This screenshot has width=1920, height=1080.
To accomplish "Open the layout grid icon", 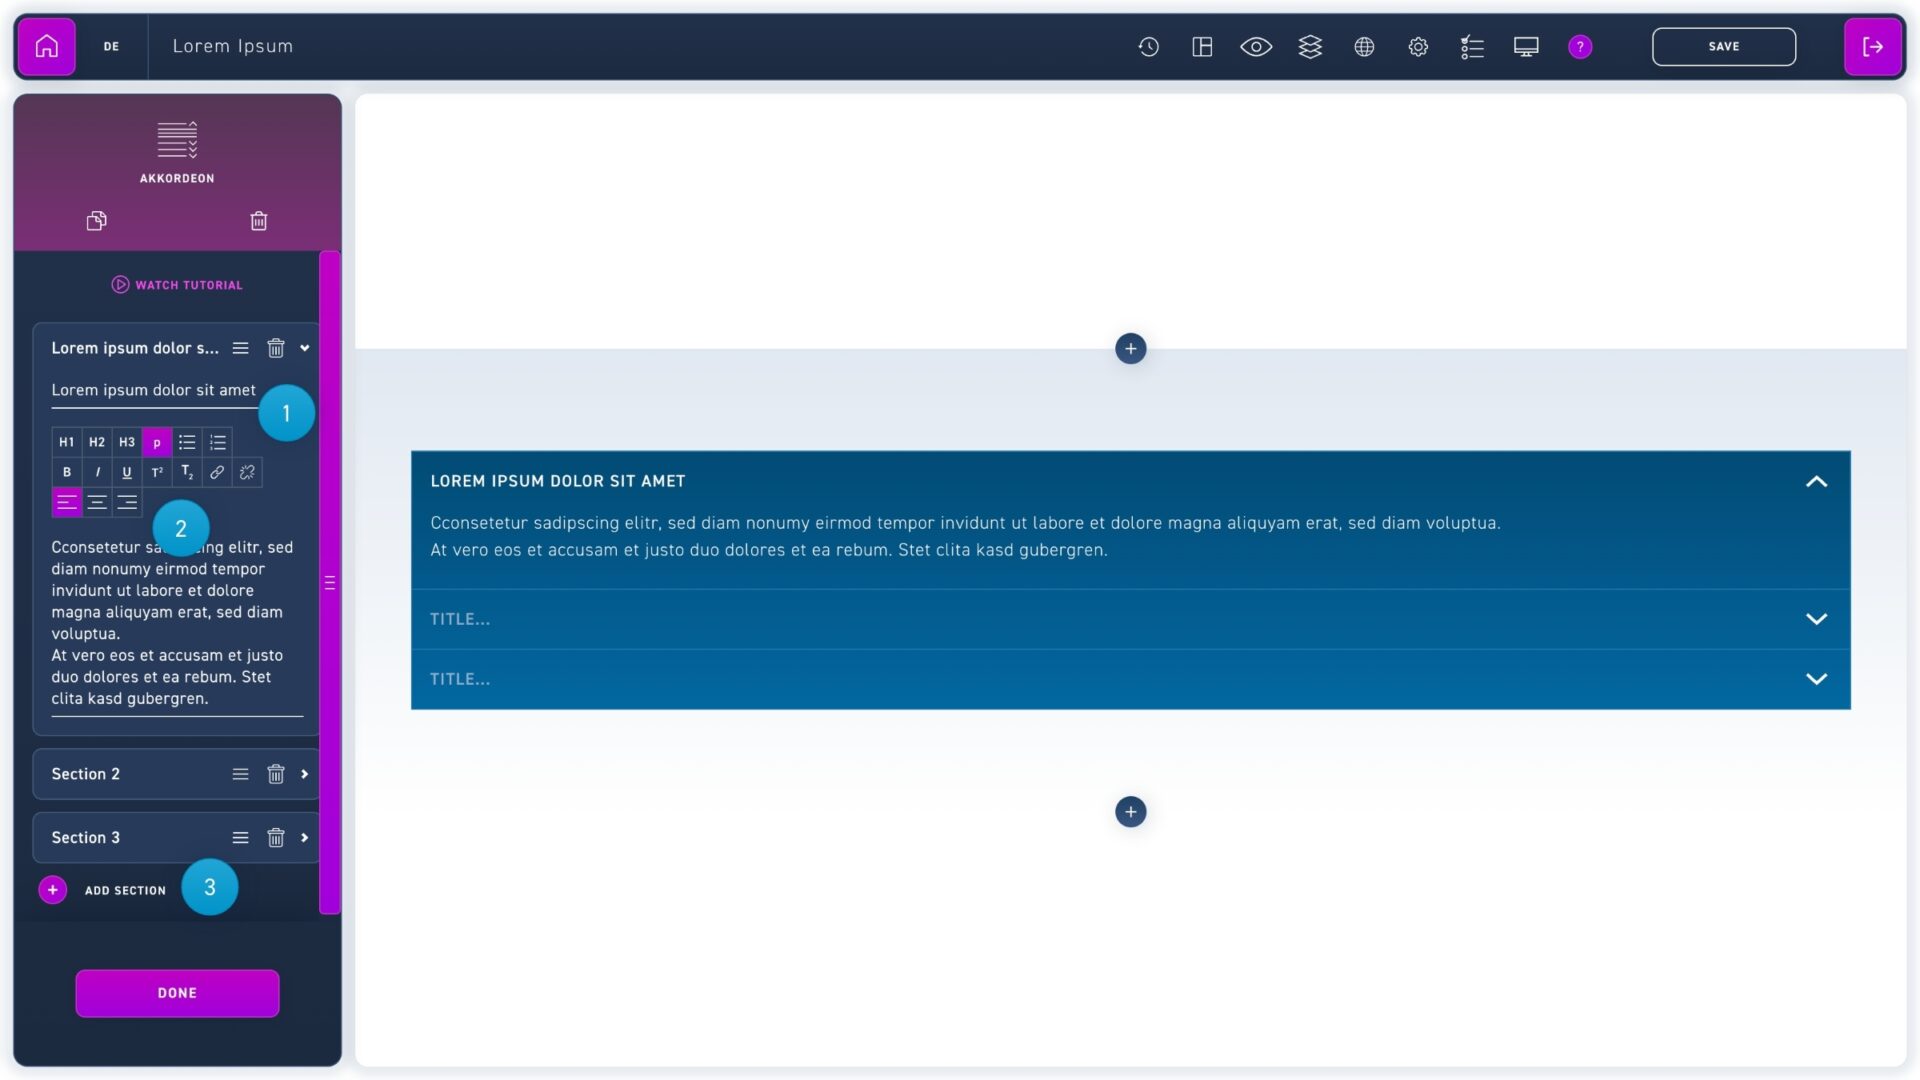I will click(1202, 46).
